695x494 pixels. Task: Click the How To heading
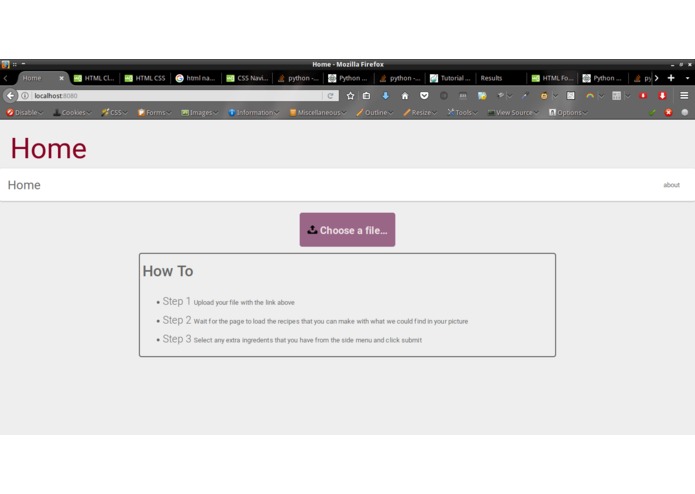coord(168,271)
